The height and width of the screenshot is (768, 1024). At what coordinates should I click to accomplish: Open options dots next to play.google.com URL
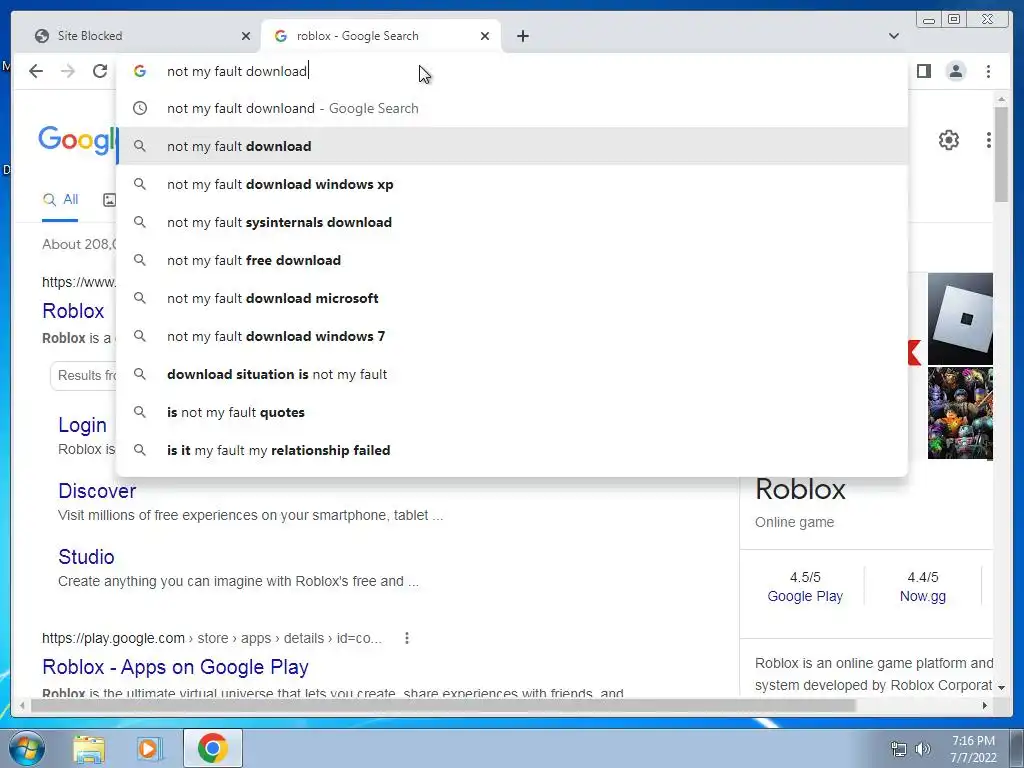point(407,638)
